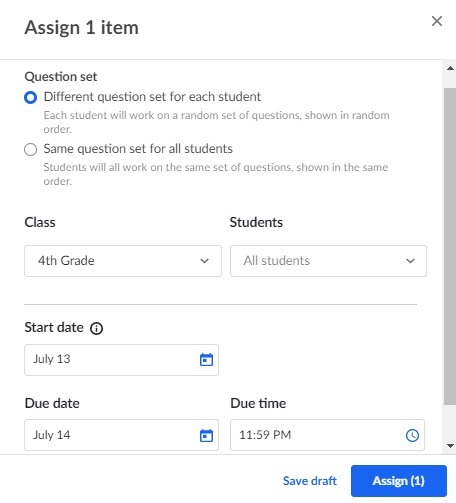Focus the July 13 start date field

click(121, 360)
